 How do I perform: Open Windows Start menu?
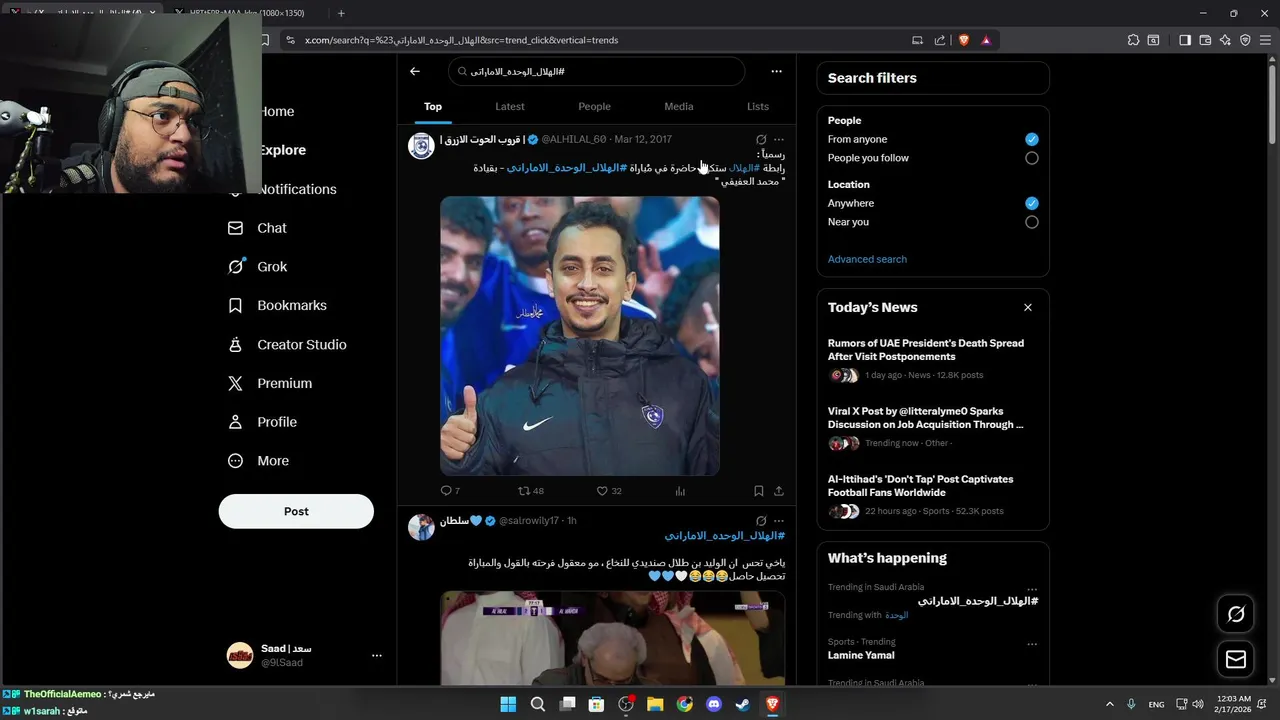tap(508, 704)
